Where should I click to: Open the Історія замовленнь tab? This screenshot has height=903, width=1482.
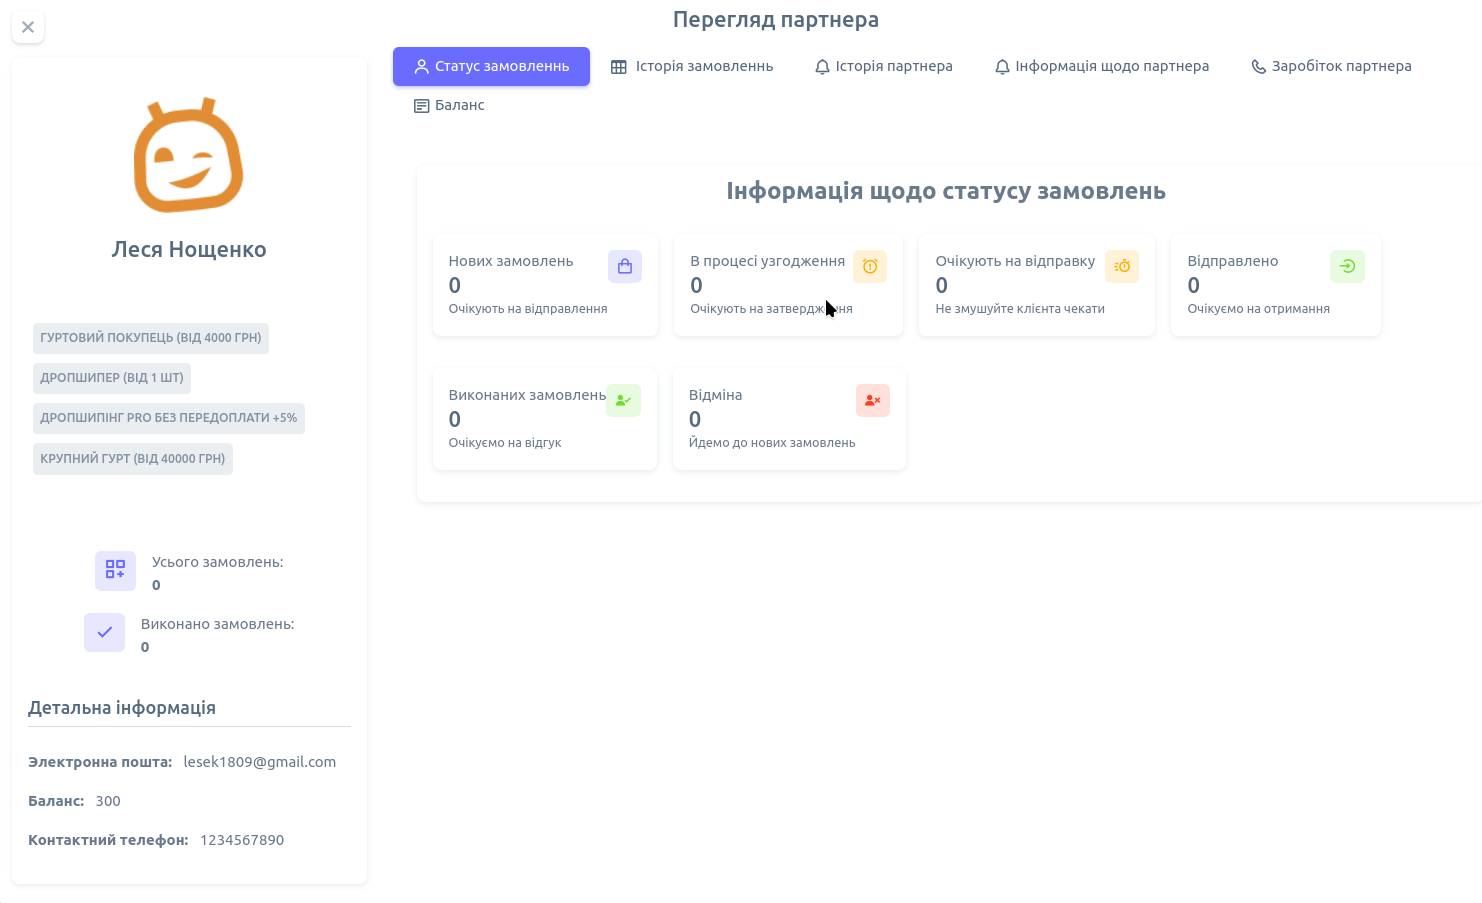[x=692, y=67]
